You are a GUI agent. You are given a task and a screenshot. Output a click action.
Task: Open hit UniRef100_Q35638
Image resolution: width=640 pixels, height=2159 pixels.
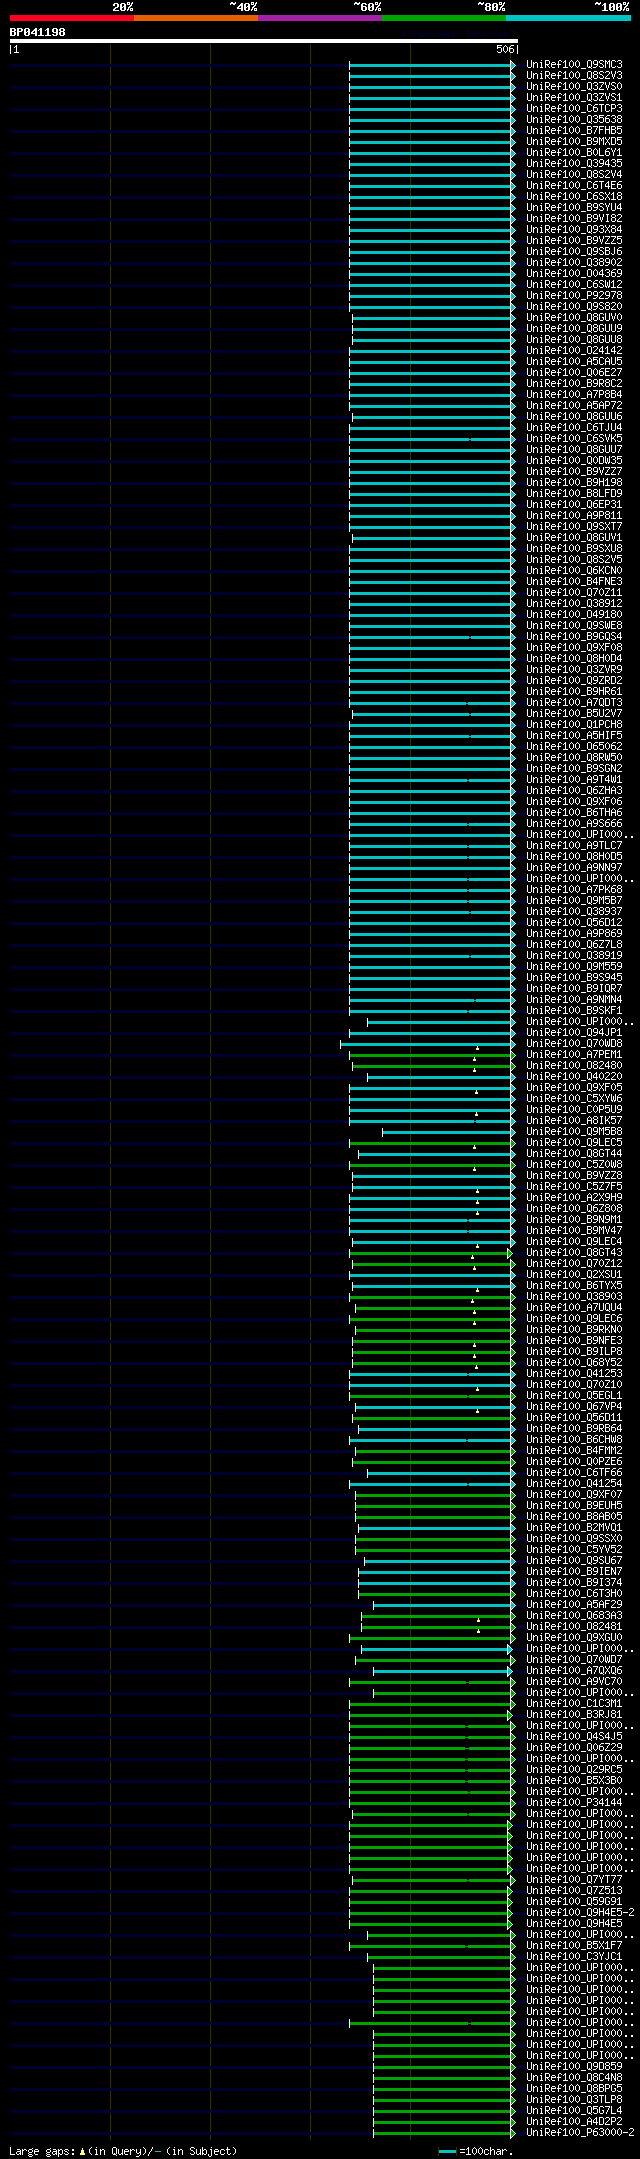tap(574, 119)
